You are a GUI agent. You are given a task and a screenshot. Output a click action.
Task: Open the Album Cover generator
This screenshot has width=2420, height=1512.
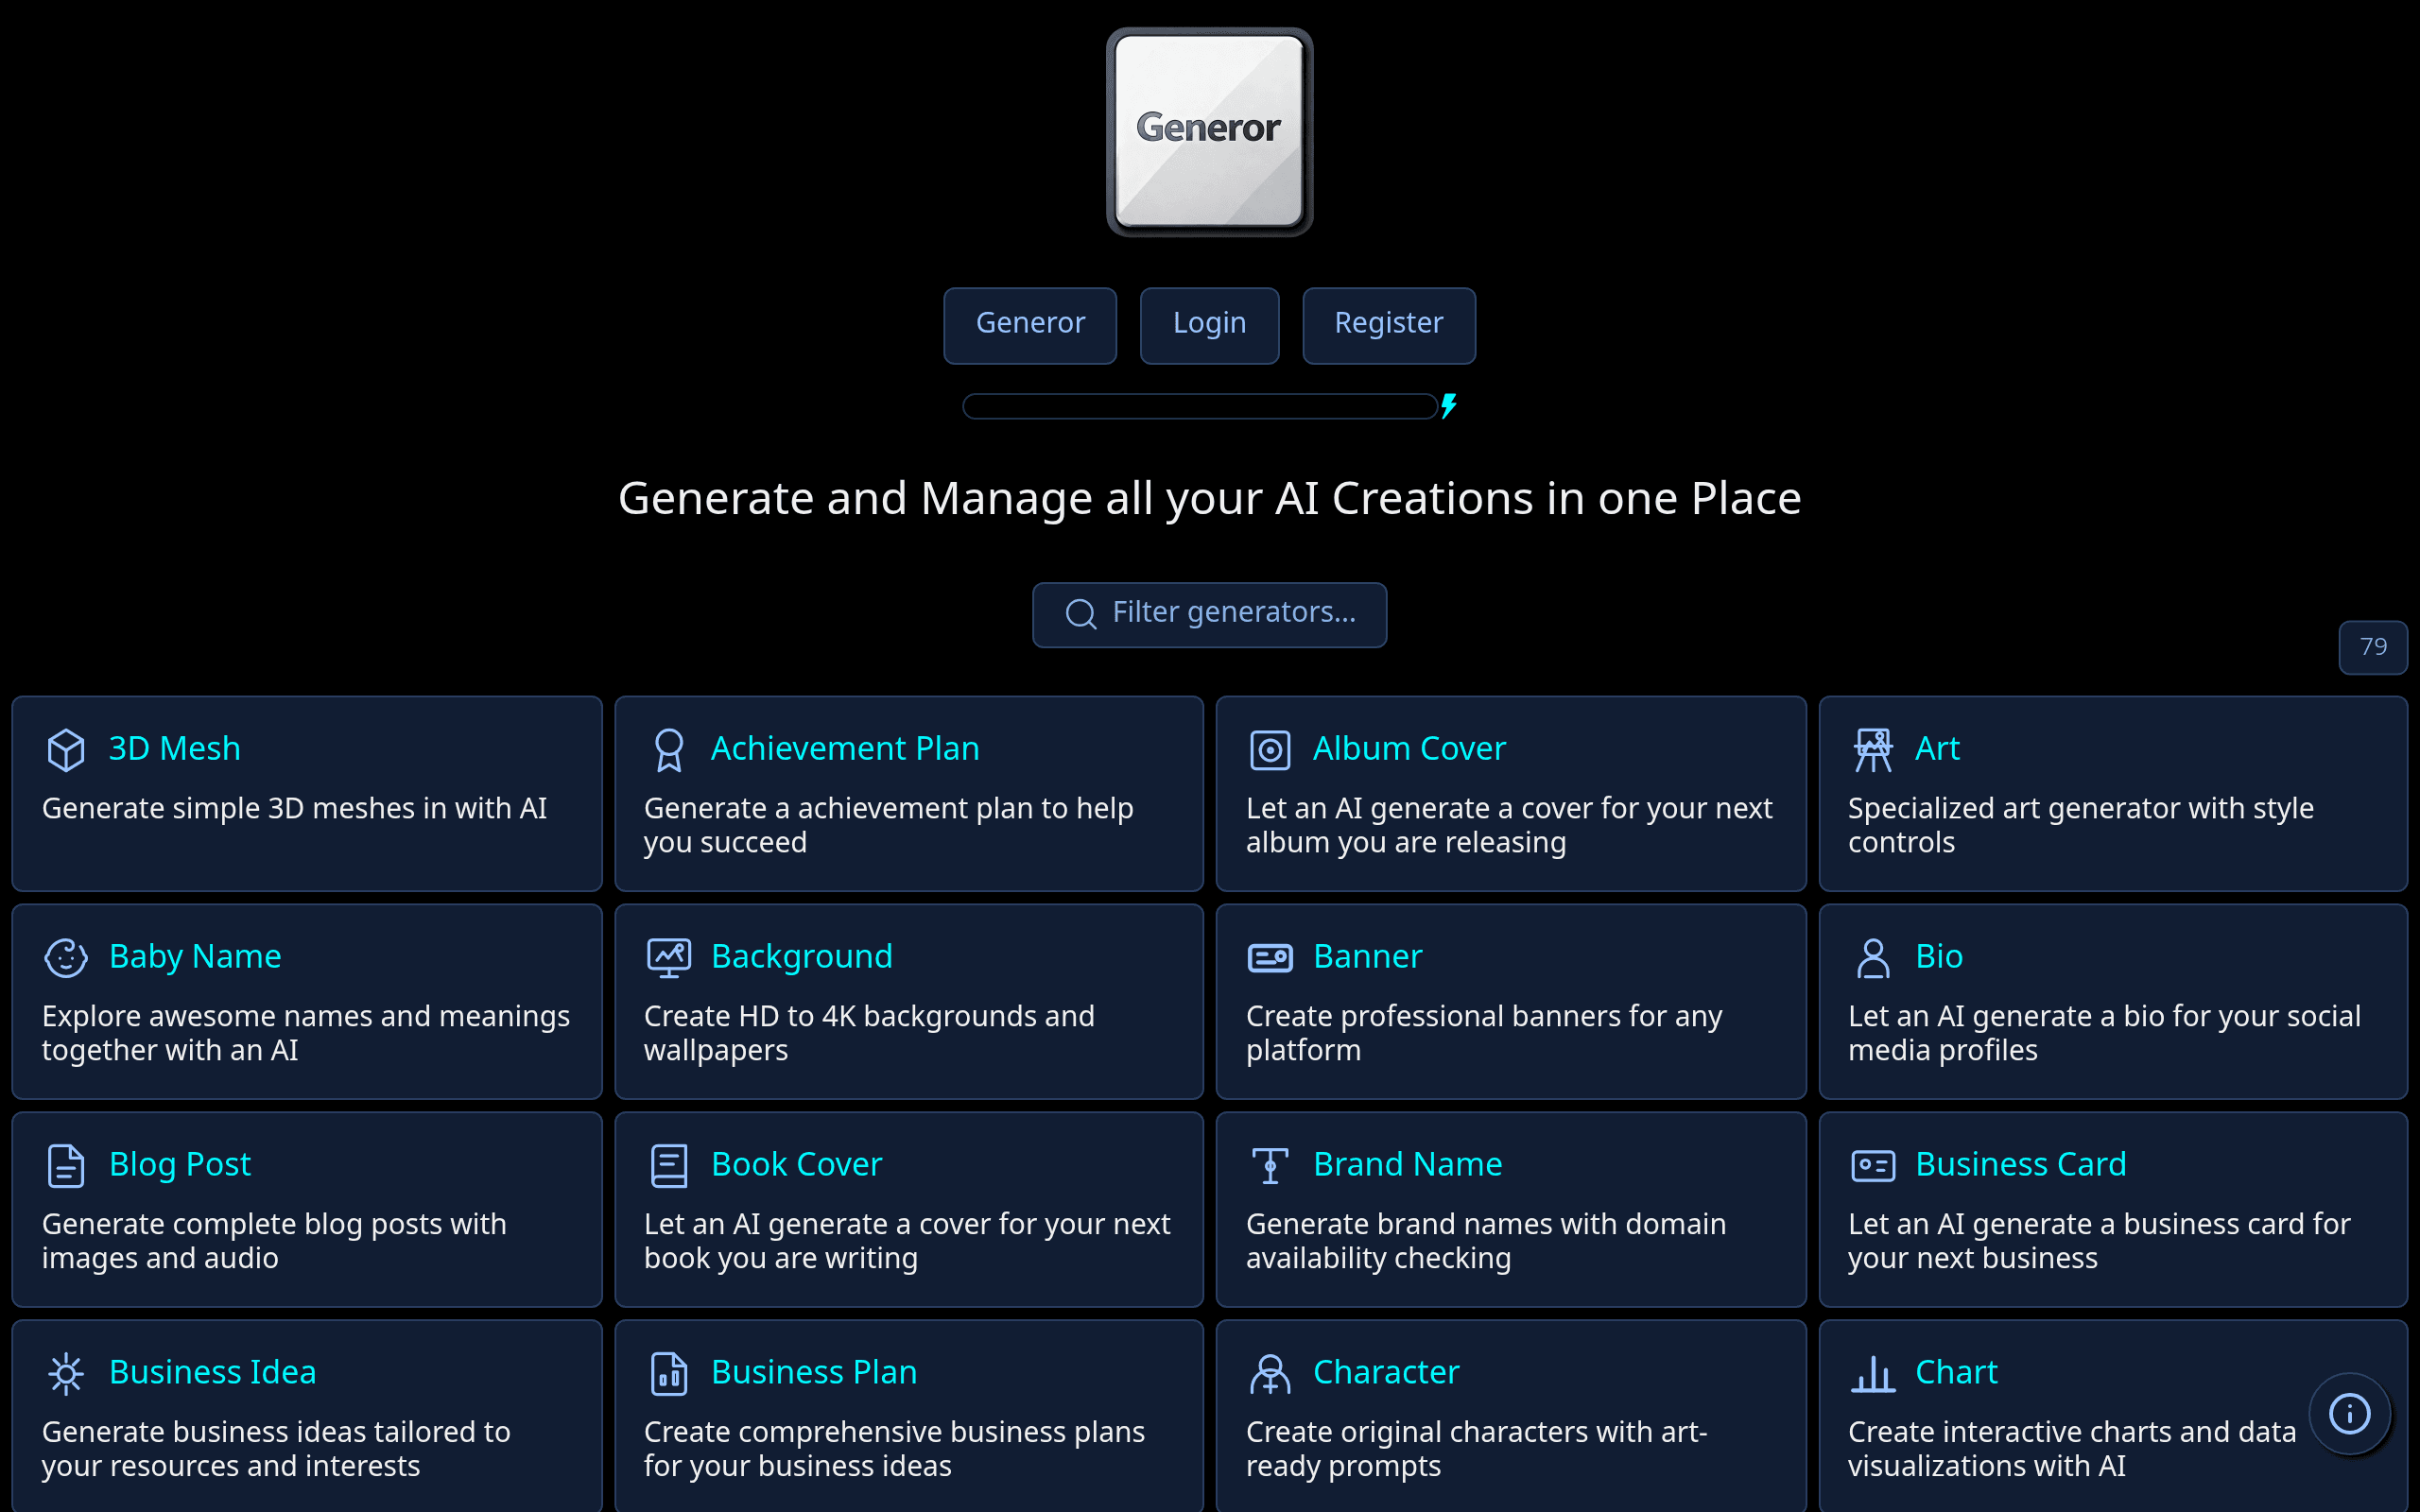tap(1409, 748)
